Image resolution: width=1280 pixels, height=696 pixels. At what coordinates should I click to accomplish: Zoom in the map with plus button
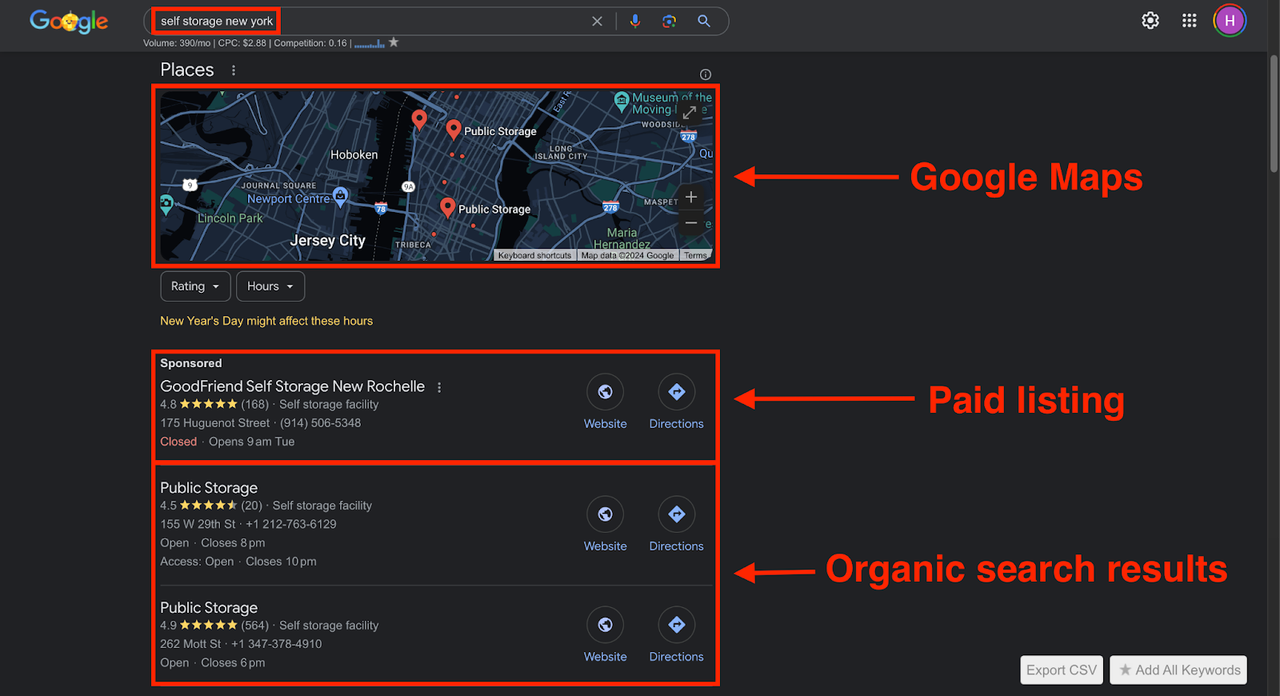coord(691,197)
